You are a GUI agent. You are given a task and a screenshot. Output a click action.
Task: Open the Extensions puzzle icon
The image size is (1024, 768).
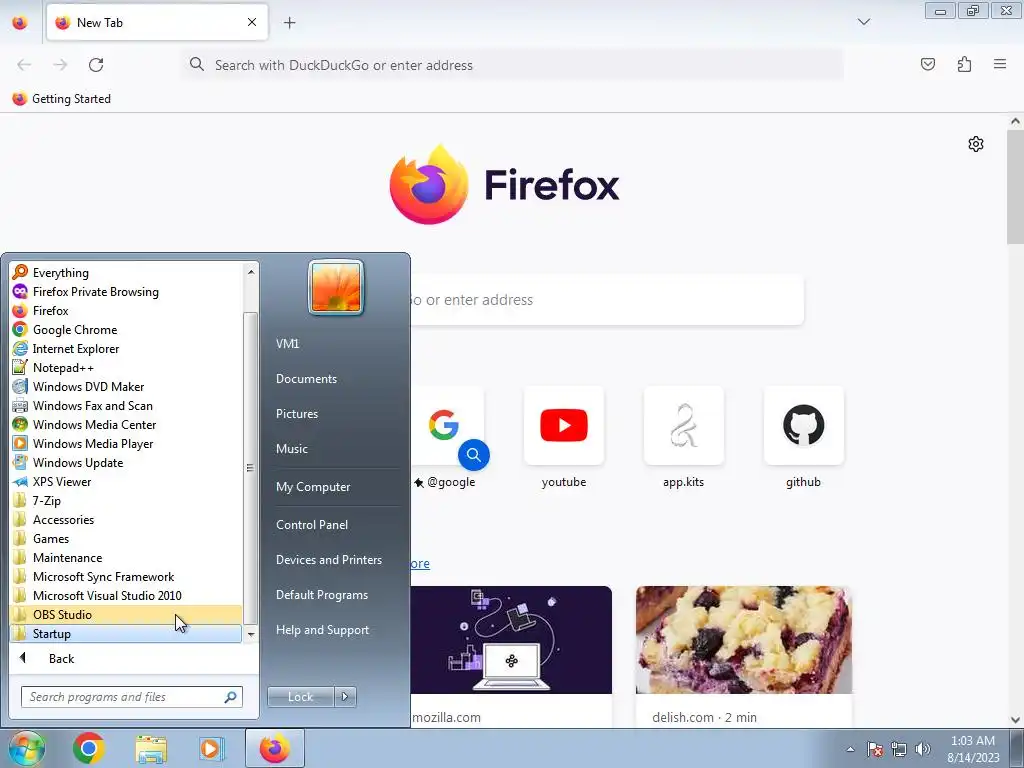click(965, 64)
